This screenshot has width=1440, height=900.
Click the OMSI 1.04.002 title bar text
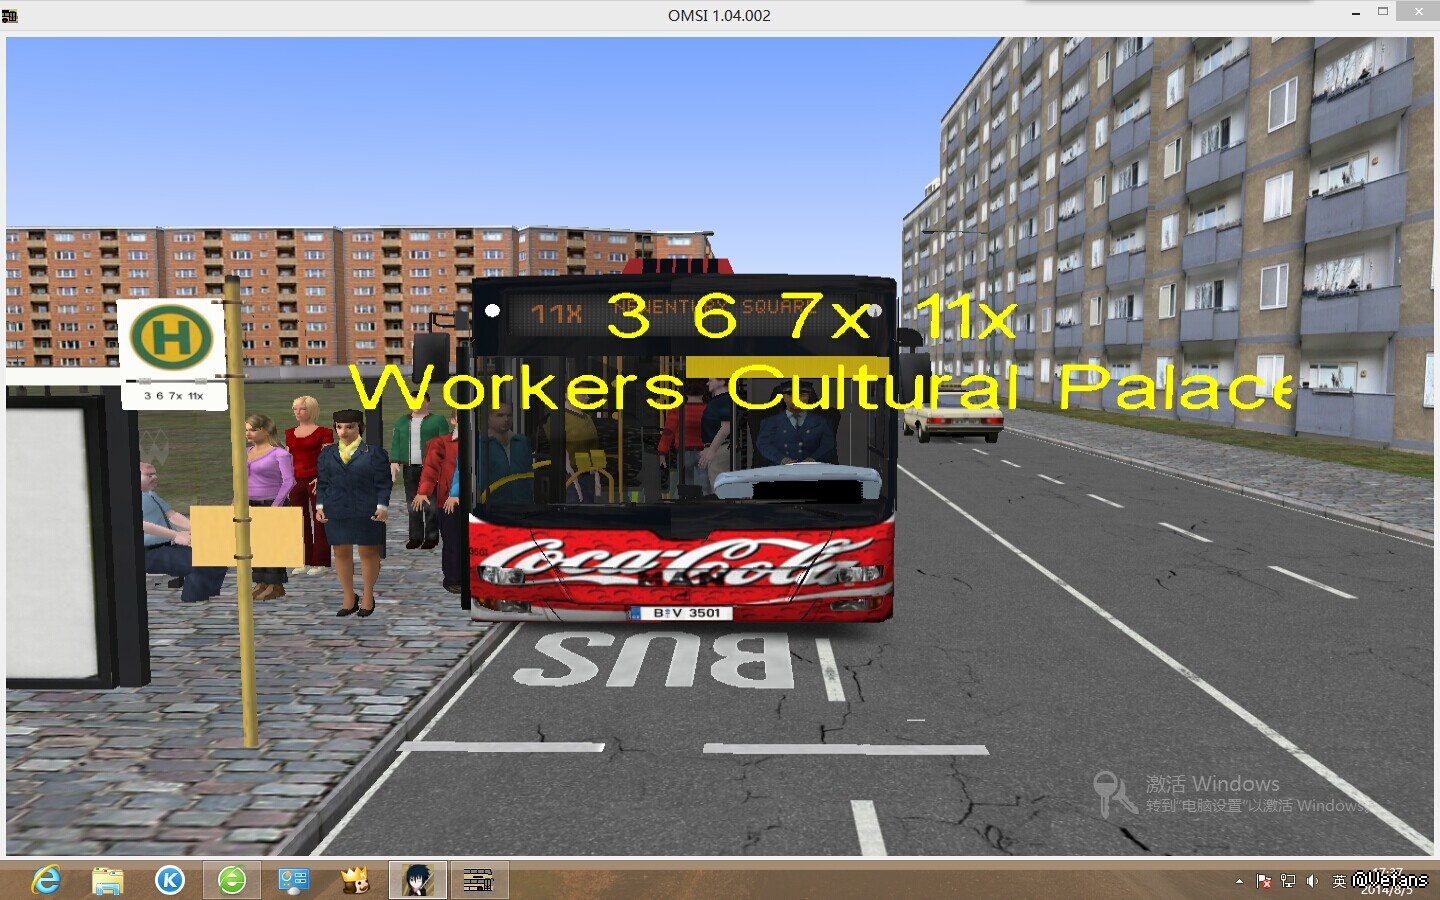coord(719,15)
